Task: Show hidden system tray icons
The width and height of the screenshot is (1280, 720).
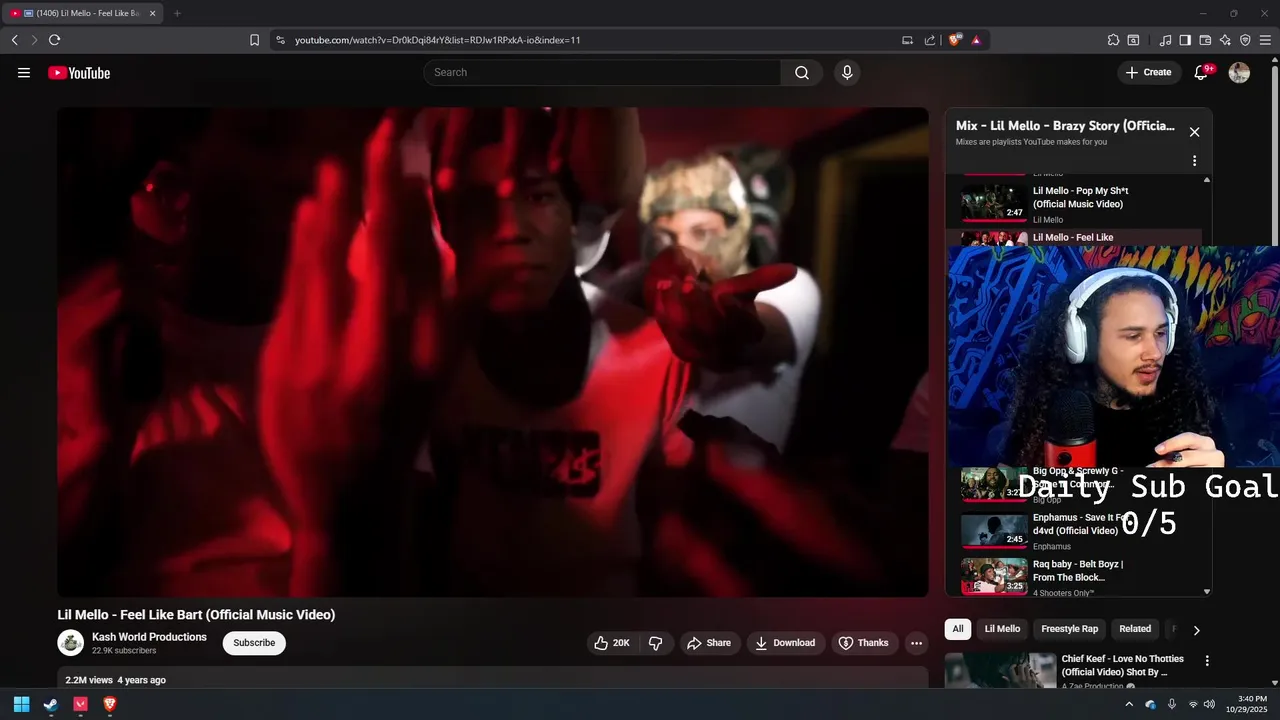Action: pyautogui.click(x=1129, y=704)
